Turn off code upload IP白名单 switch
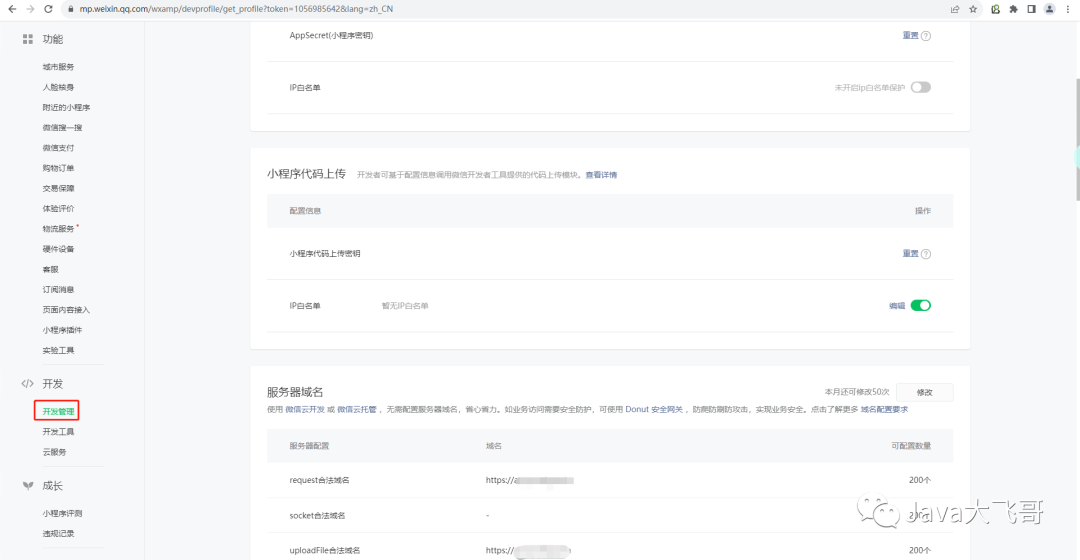Image resolution: width=1080 pixels, height=560 pixels. 920,306
